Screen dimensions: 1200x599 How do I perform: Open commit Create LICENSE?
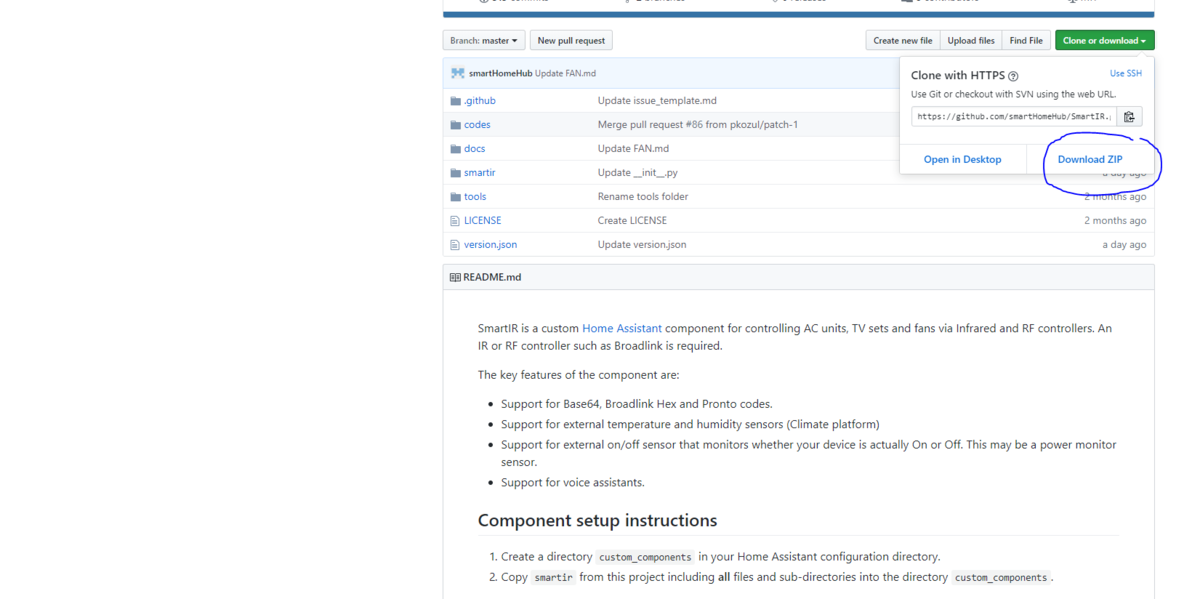click(x=632, y=221)
